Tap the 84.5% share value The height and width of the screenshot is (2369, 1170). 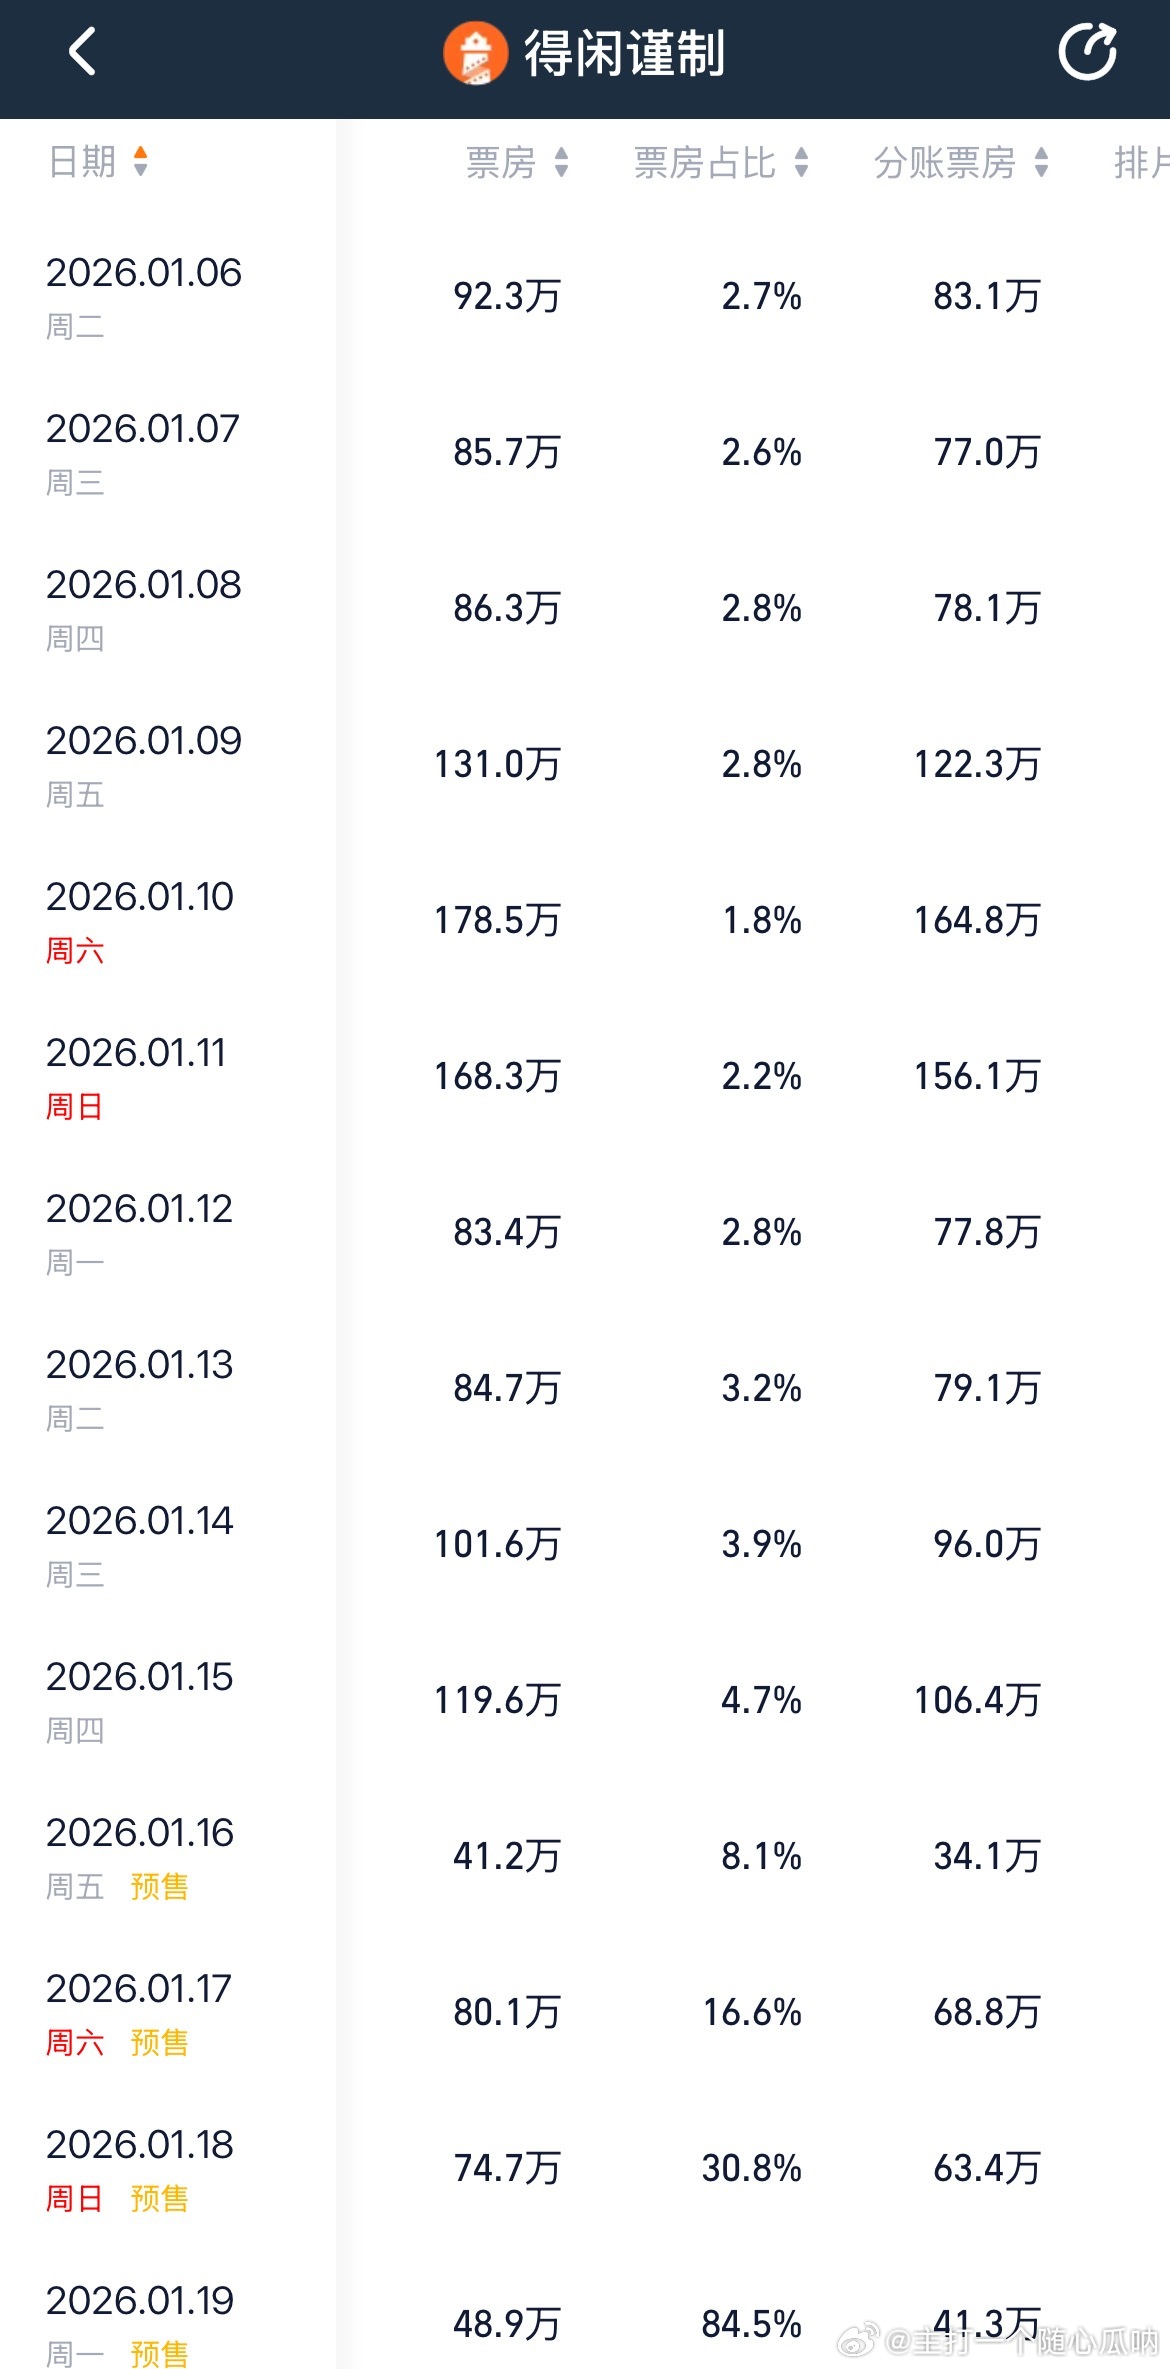point(751,2324)
